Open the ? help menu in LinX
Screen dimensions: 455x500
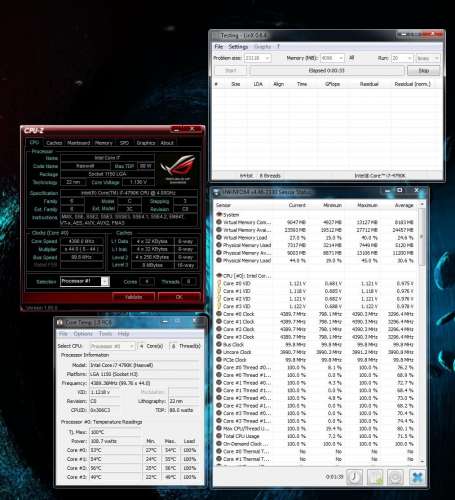(278, 46)
